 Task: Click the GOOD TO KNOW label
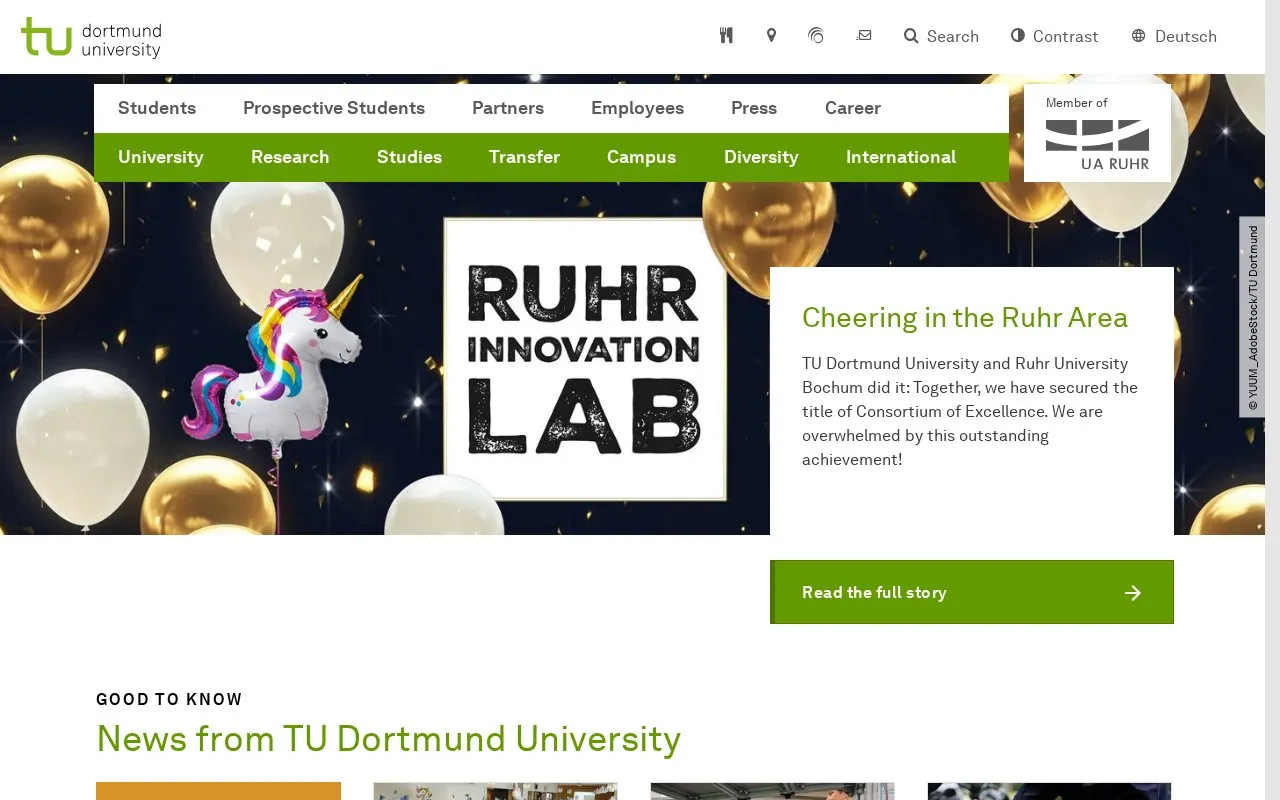coord(169,699)
